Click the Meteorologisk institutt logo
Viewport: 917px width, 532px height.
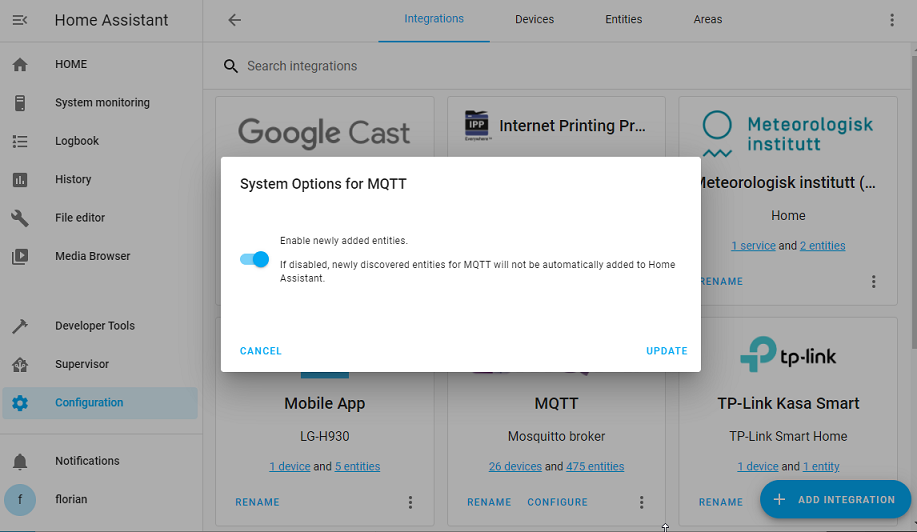pos(787,134)
